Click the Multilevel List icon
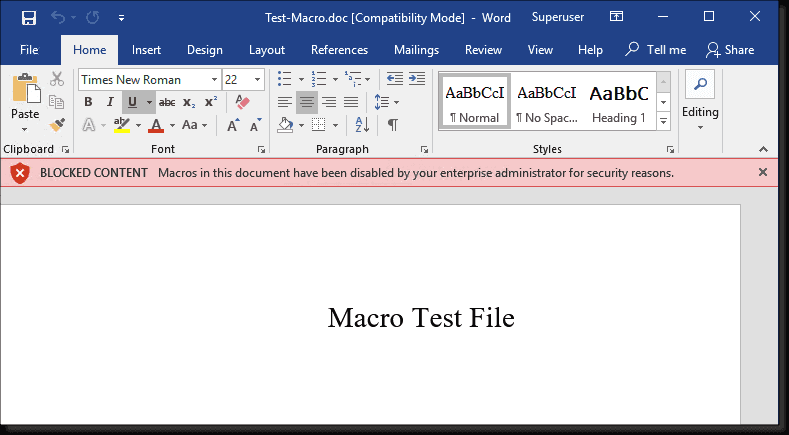This screenshot has width=789, height=435. [353, 79]
